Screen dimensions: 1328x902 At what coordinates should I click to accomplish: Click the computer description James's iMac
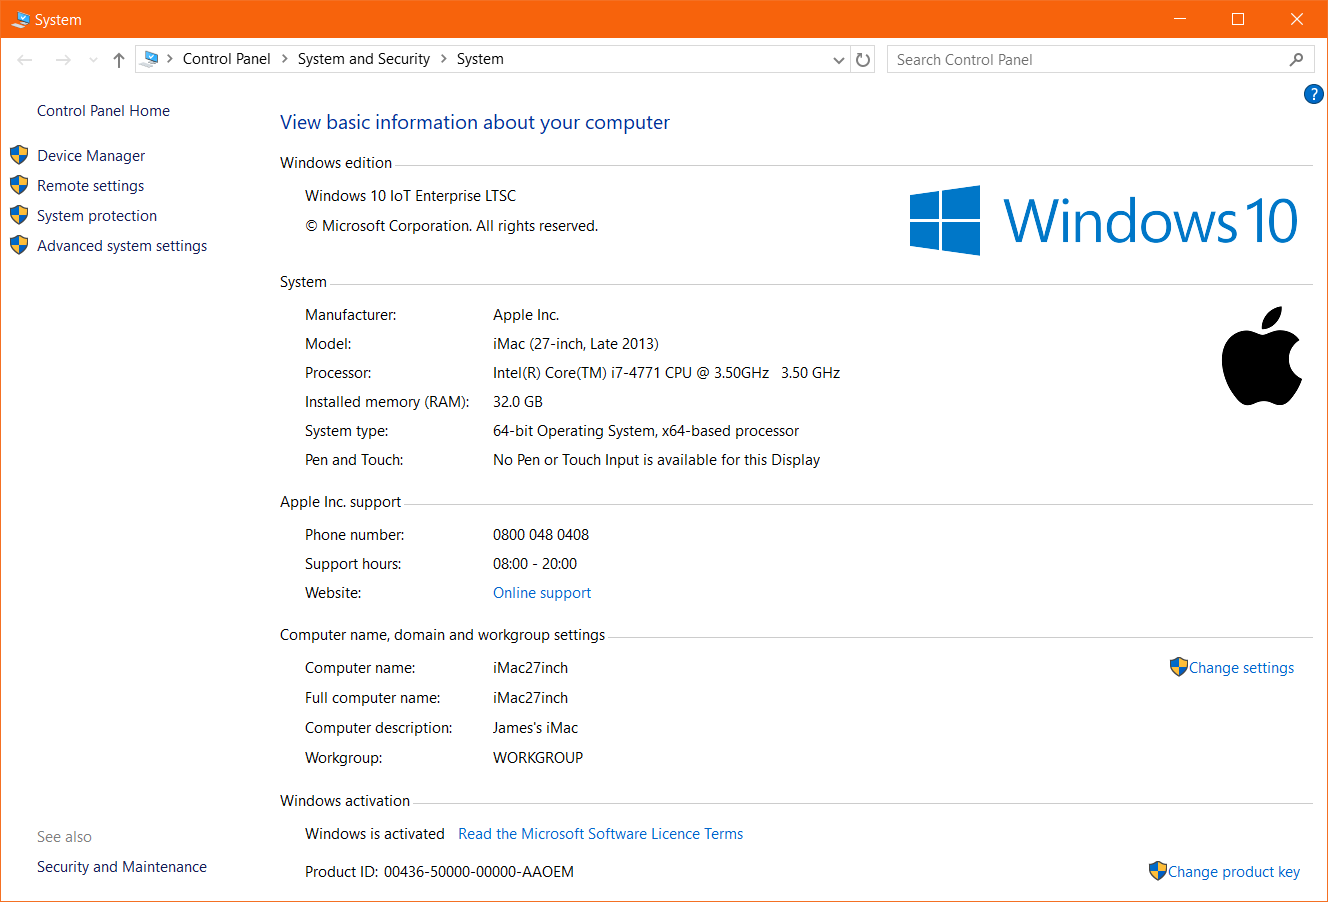click(x=535, y=728)
